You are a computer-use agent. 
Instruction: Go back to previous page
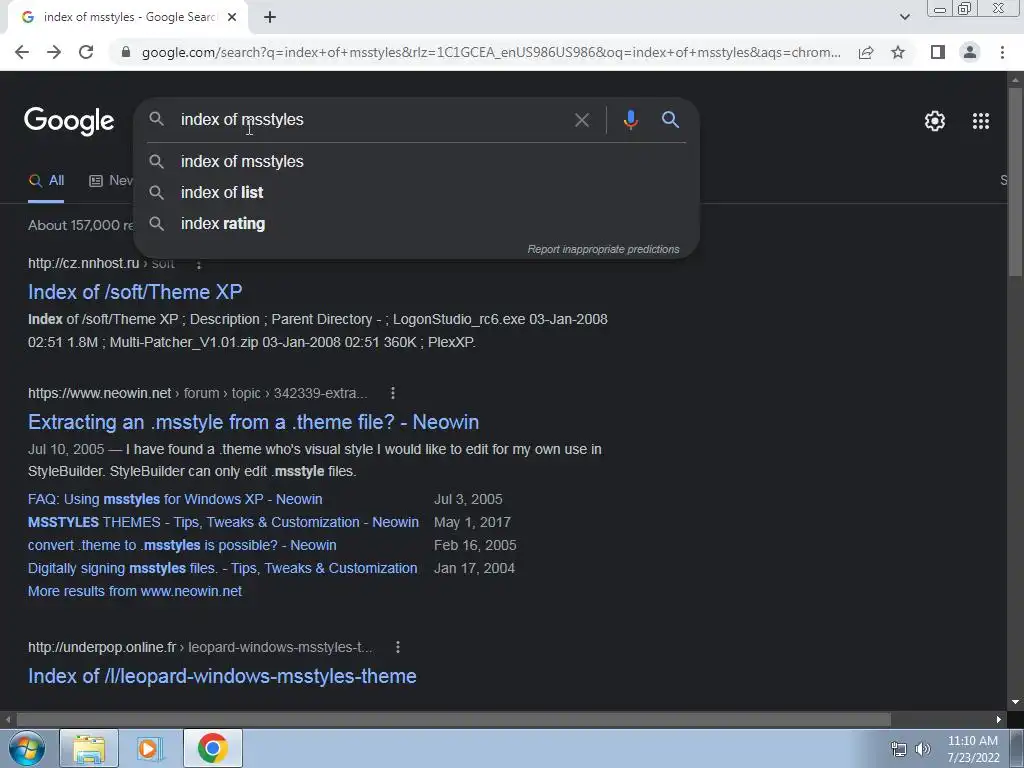22,52
